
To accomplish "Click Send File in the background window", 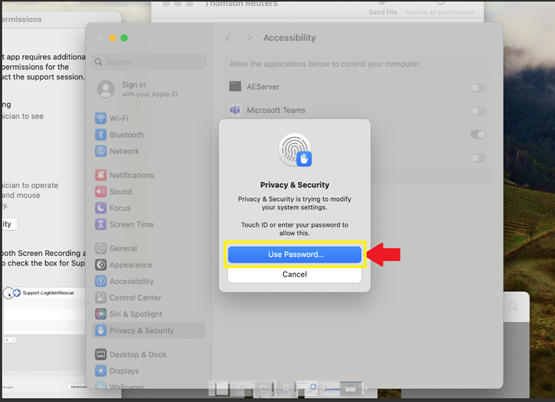I will pos(383,12).
